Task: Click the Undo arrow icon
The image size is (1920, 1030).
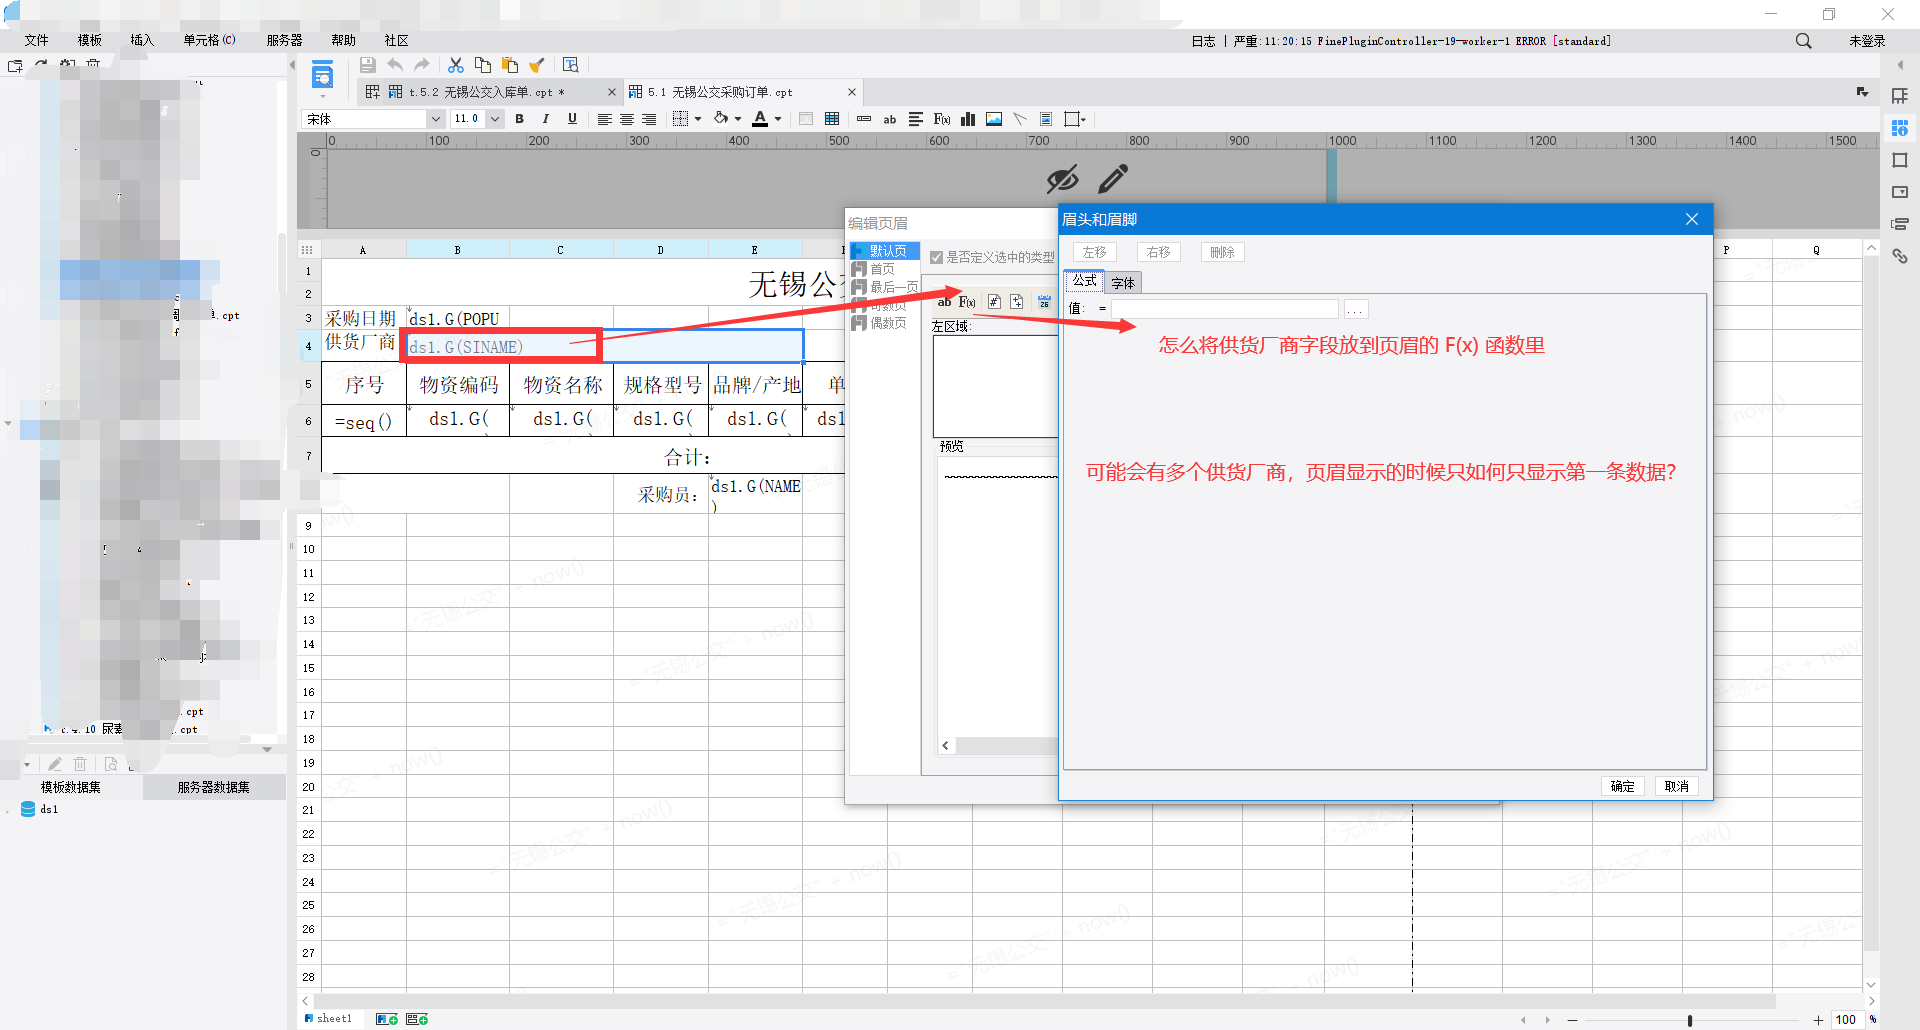Action: [395, 65]
